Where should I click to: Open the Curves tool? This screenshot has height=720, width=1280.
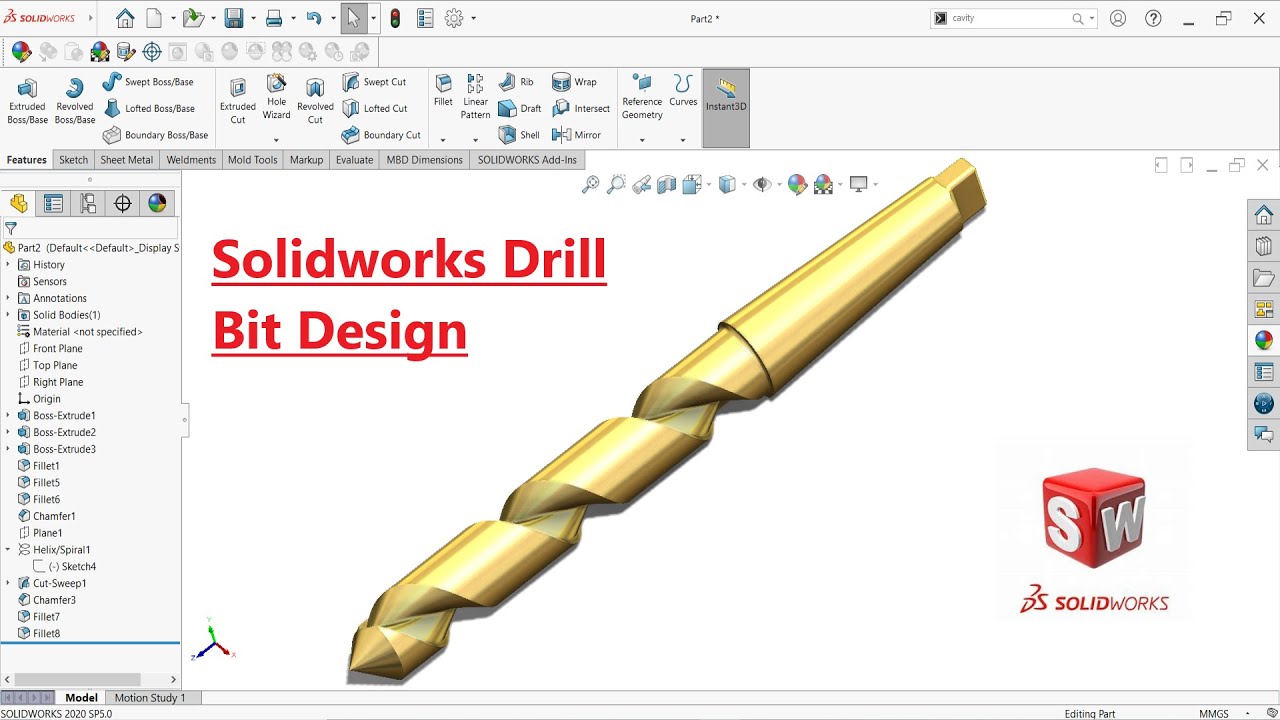pyautogui.click(x=683, y=91)
